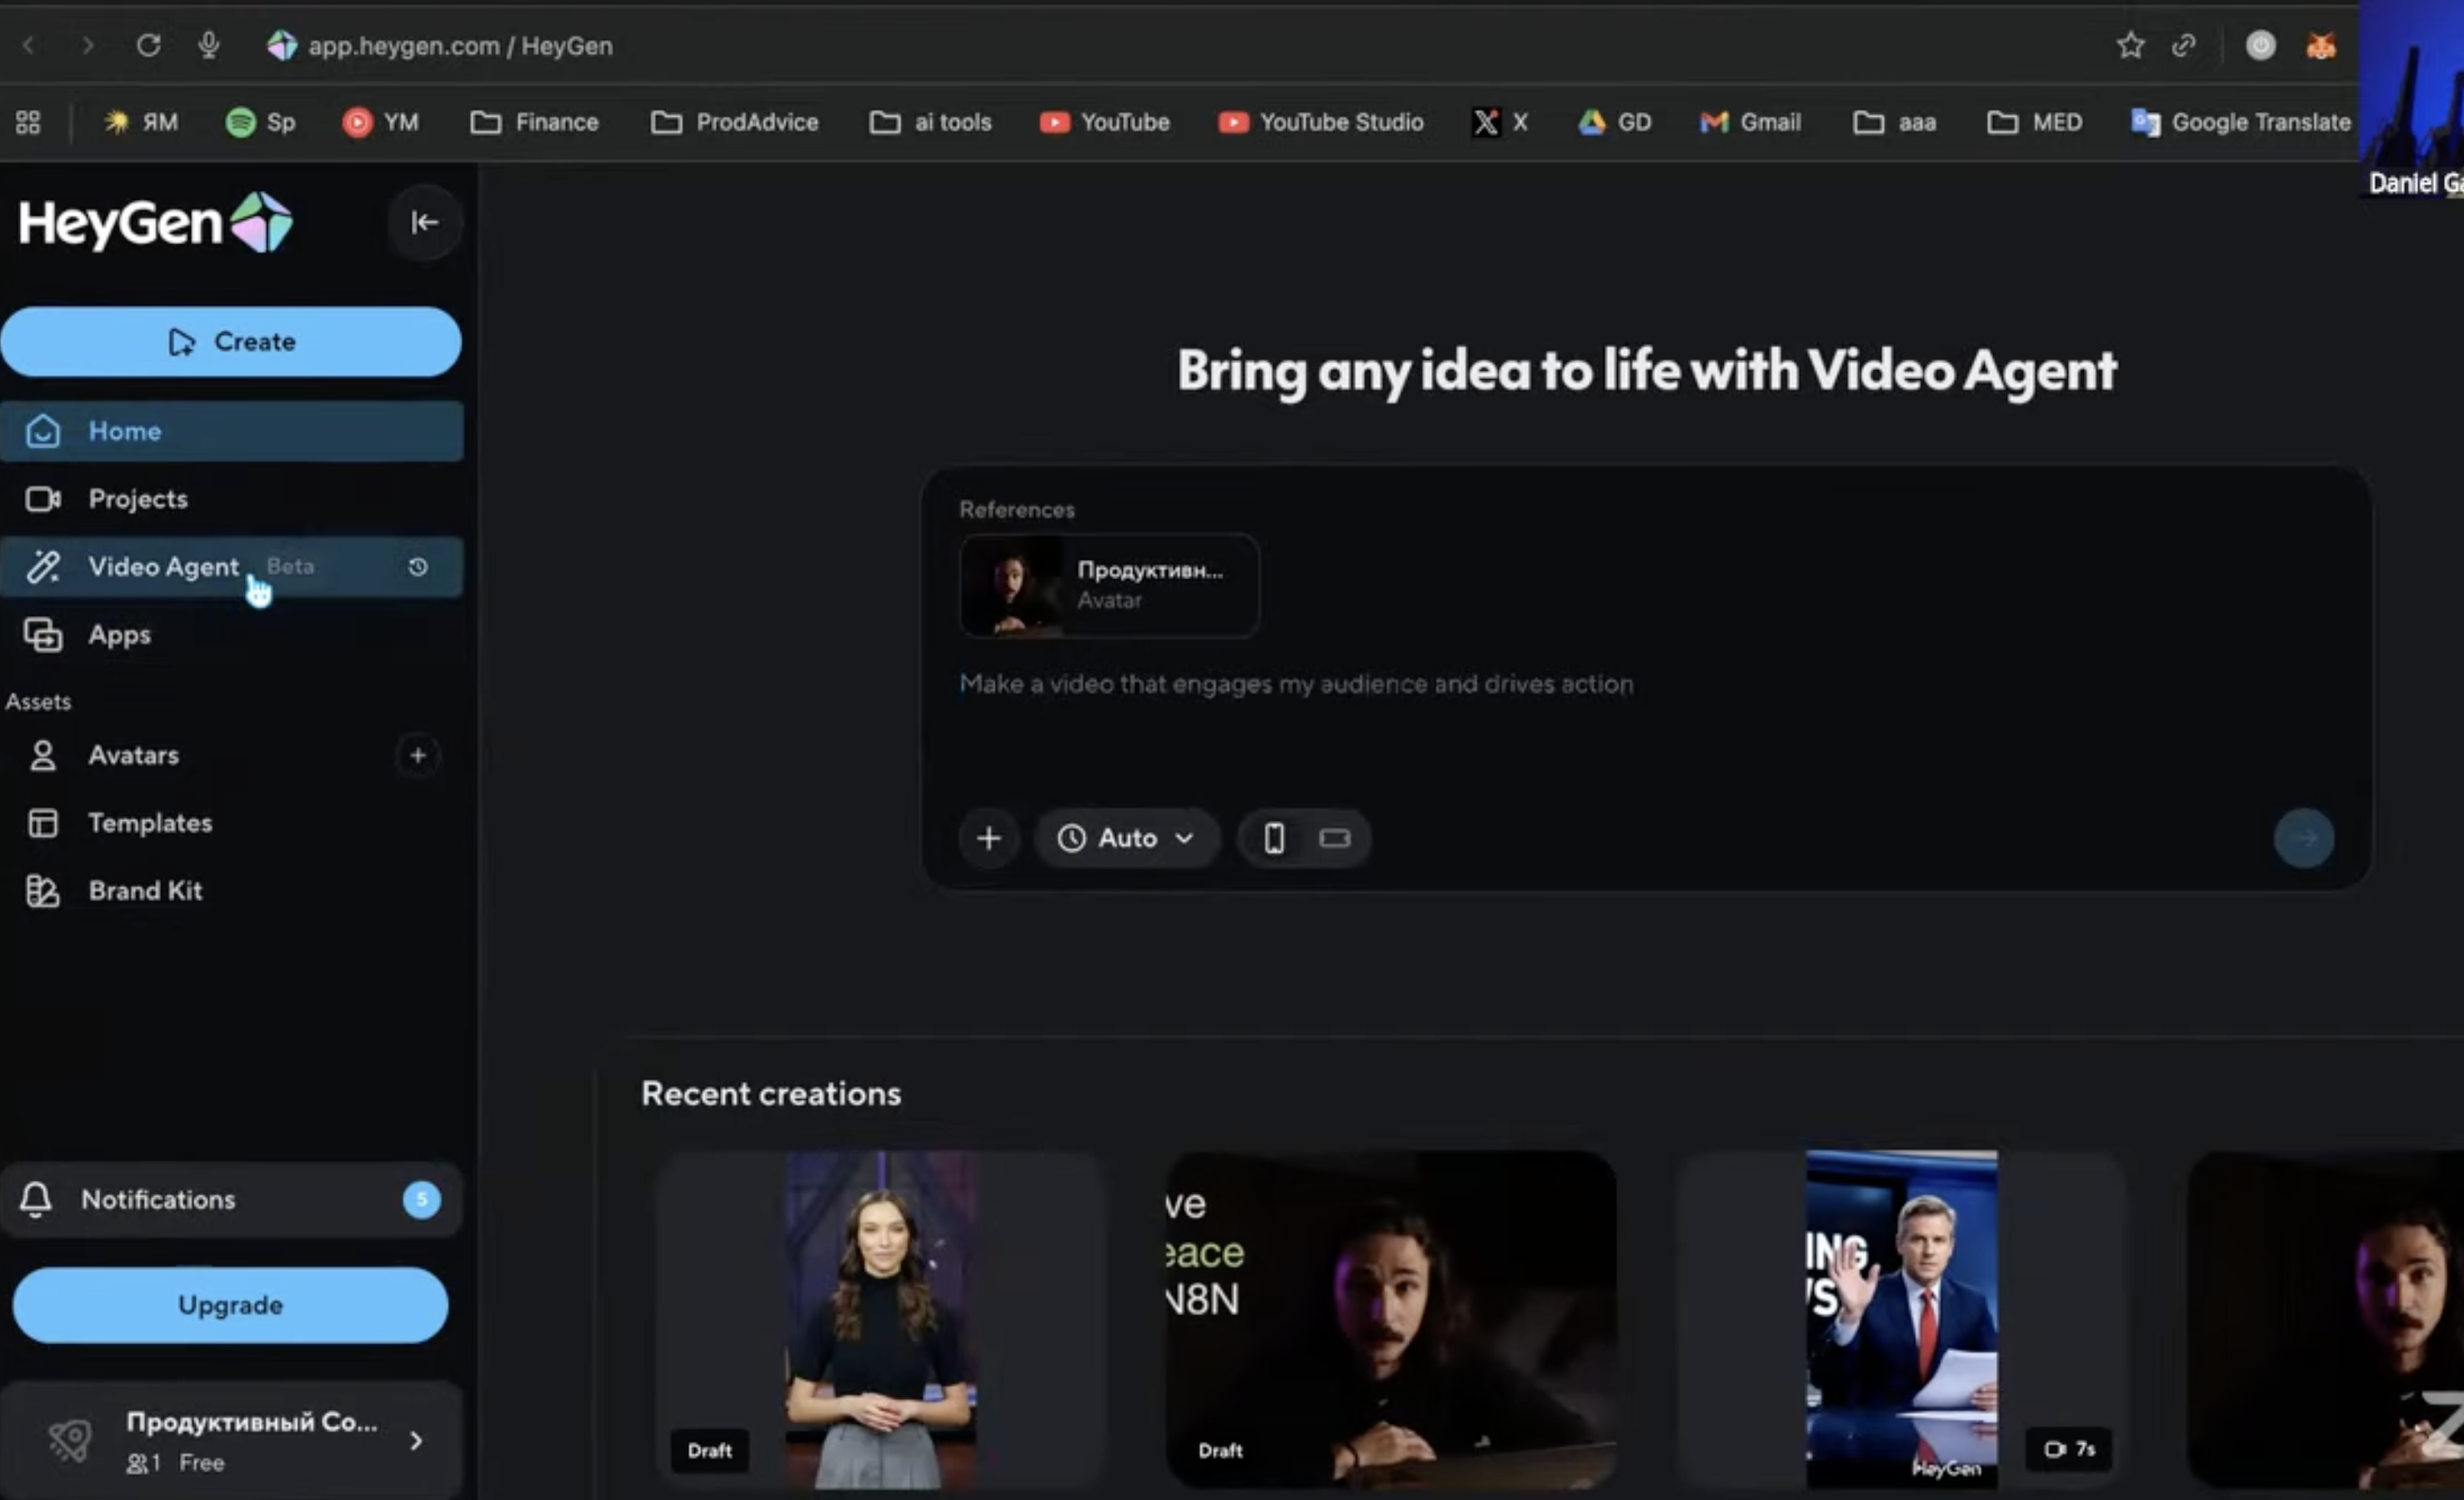Submit prompt with arrow send button

[2303, 838]
